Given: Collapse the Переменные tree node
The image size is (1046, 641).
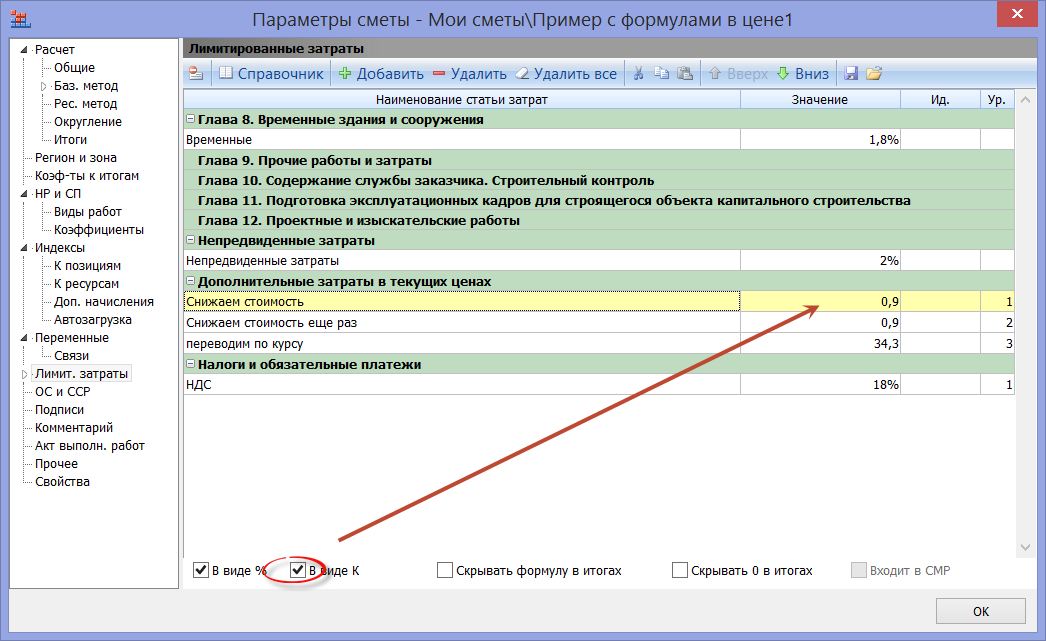Looking at the screenshot, I should (24, 338).
